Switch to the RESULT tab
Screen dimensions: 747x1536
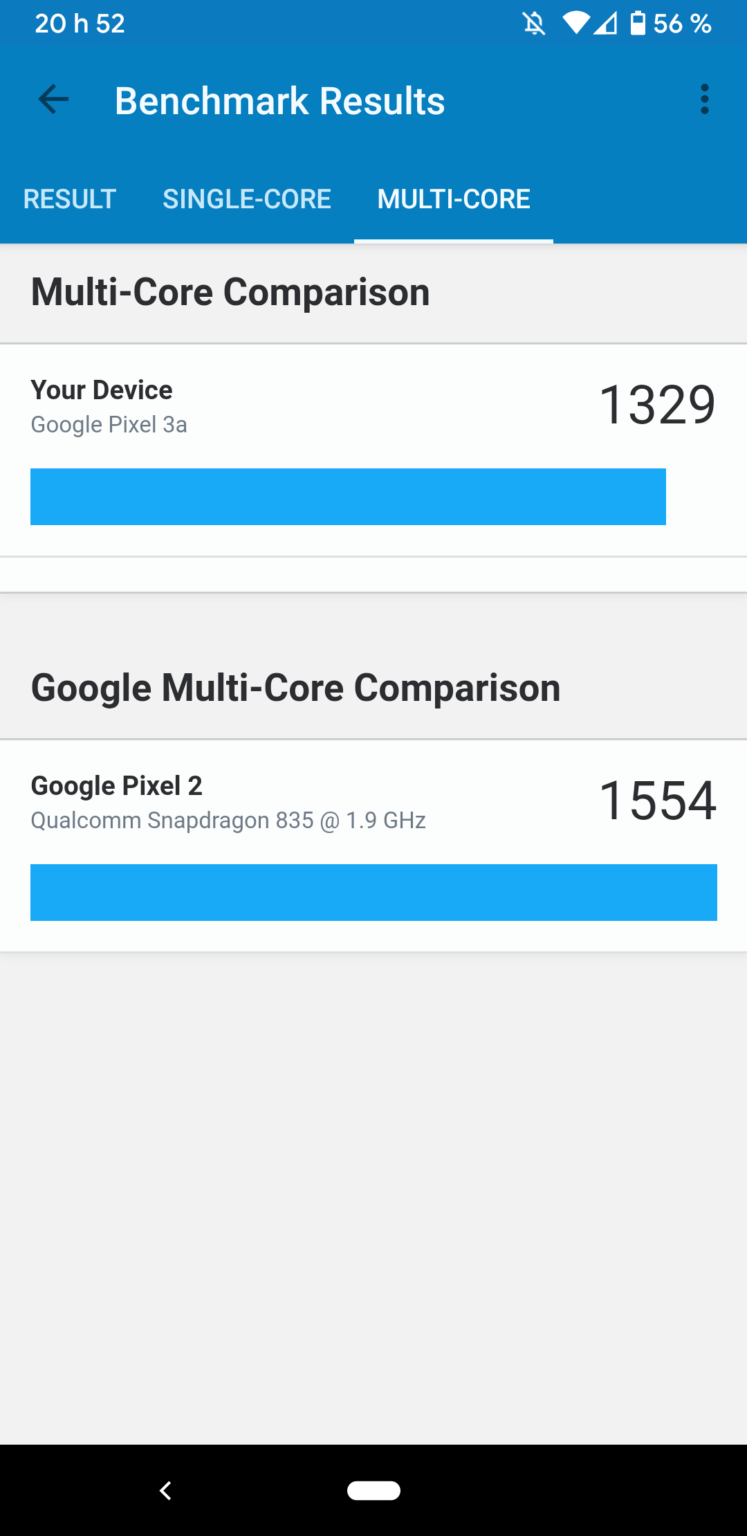point(70,199)
